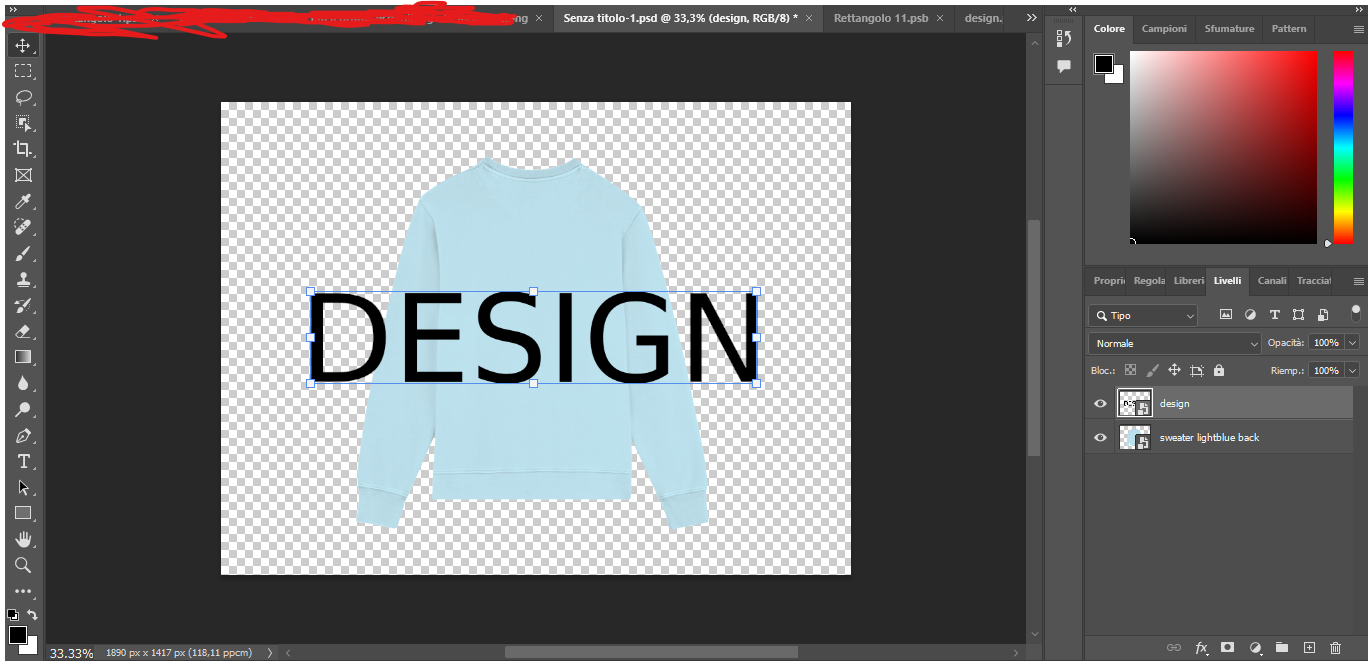This screenshot has width=1368, height=661.
Task: Select the design layer thumbnail
Action: pyautogui.click(x=1135, y=403)
